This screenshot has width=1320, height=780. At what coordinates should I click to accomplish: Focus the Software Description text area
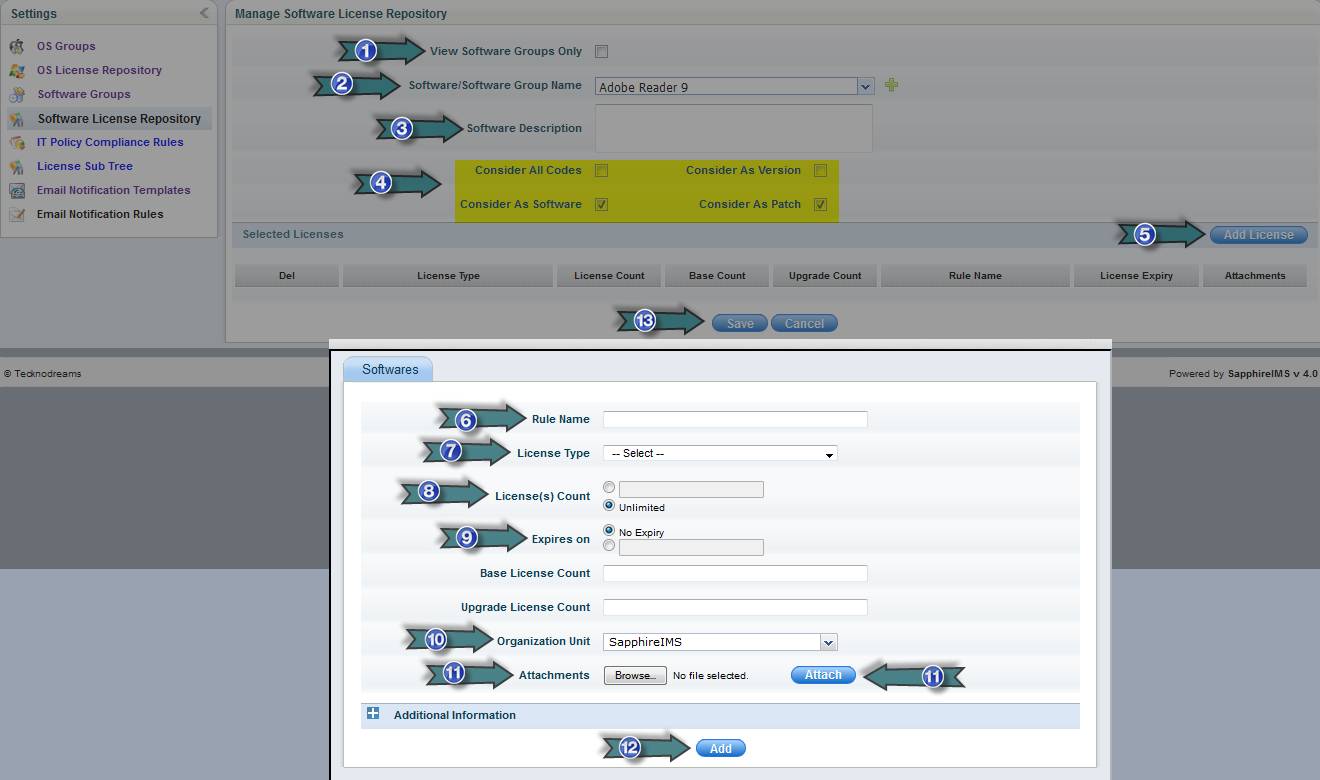(734, 128)
